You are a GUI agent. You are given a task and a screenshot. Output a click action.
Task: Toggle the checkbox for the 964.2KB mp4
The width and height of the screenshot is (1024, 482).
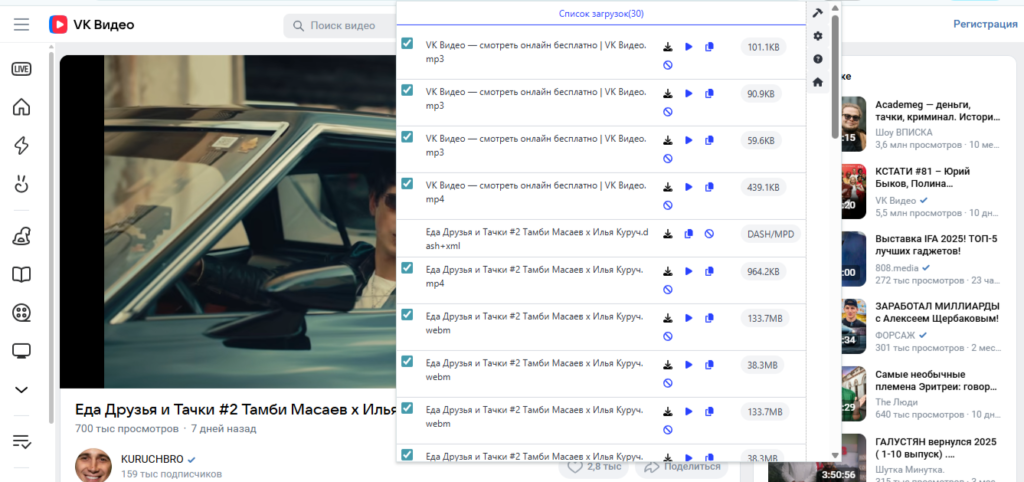407,267
